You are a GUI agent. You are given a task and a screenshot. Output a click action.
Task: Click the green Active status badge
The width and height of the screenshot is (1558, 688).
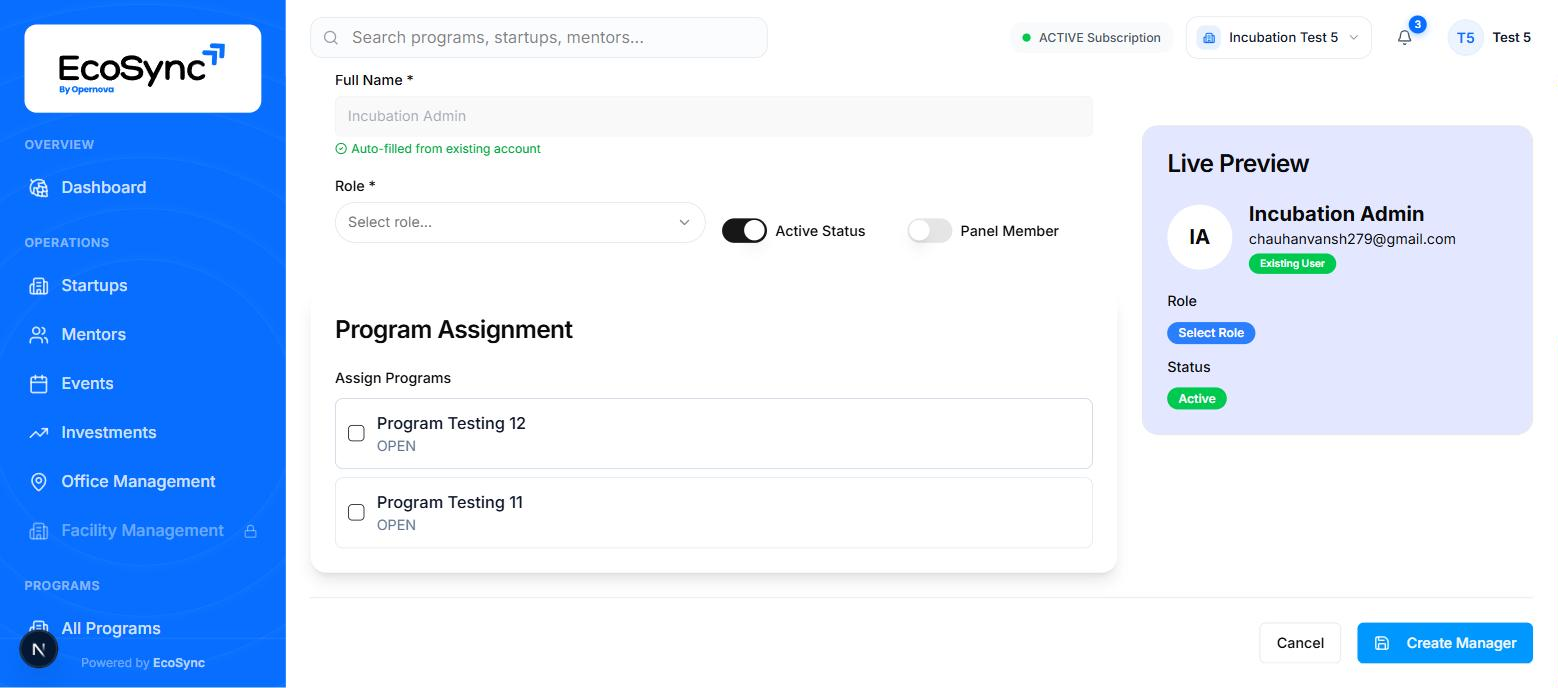[x=1197, y=399]
